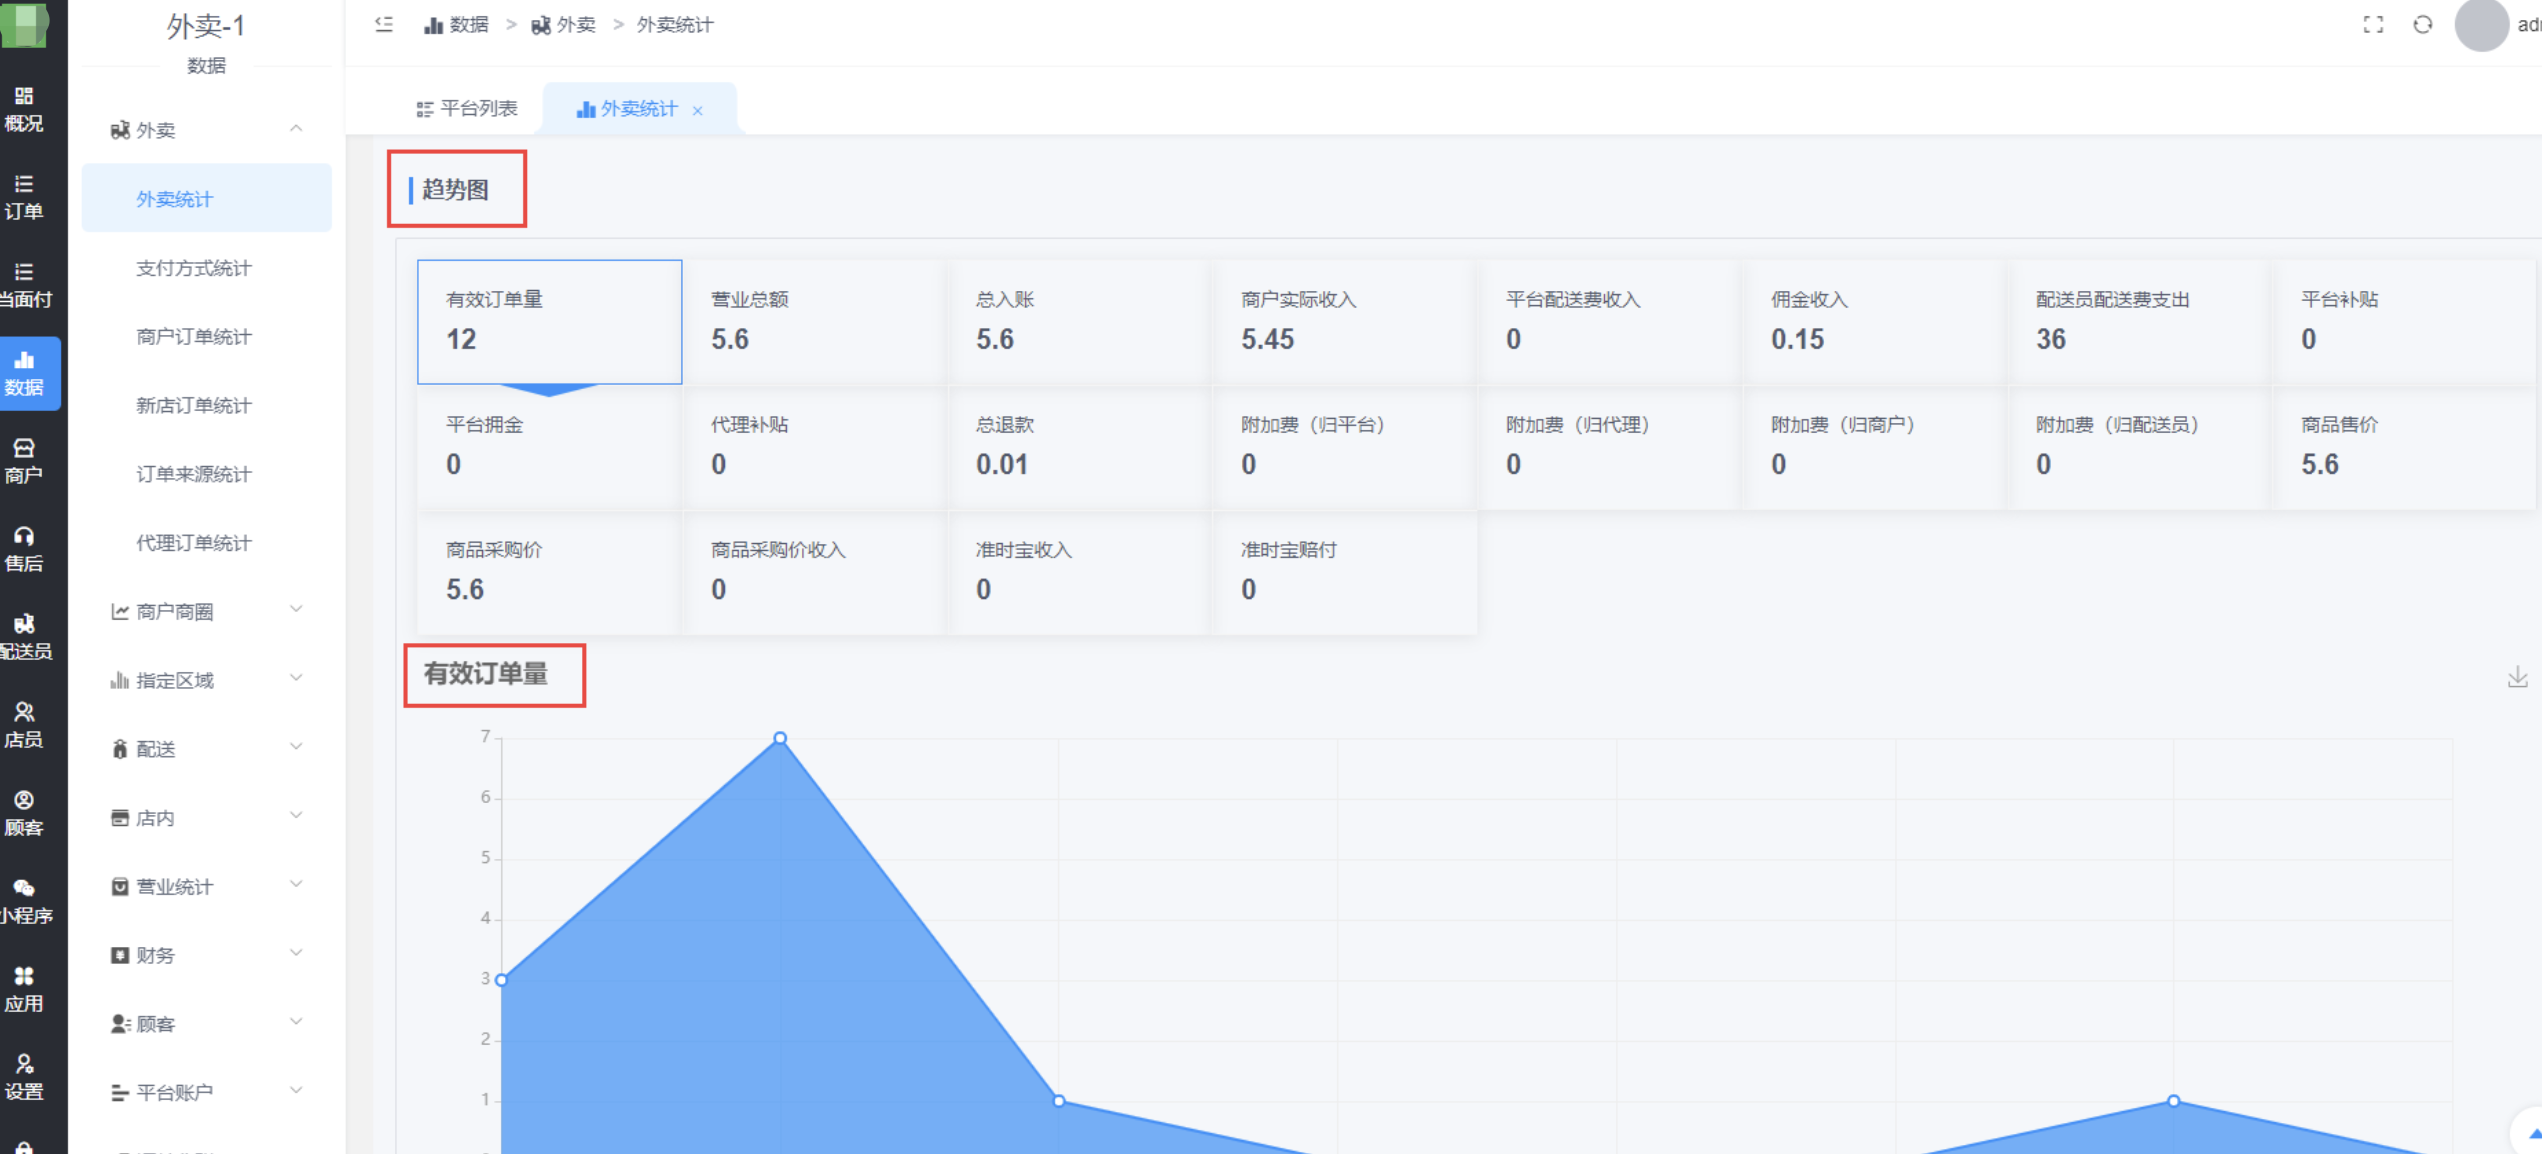Select the 商户实际收入 stat card
The height and width of the screenshot is (1154, 2542).
[x=1344, y=321]
